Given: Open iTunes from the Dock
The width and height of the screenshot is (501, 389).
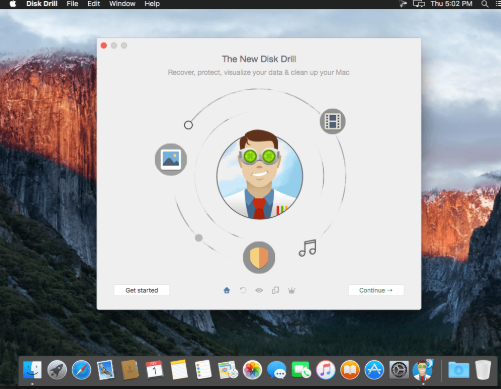Looking at the screenshot, I should click(326, 370).
